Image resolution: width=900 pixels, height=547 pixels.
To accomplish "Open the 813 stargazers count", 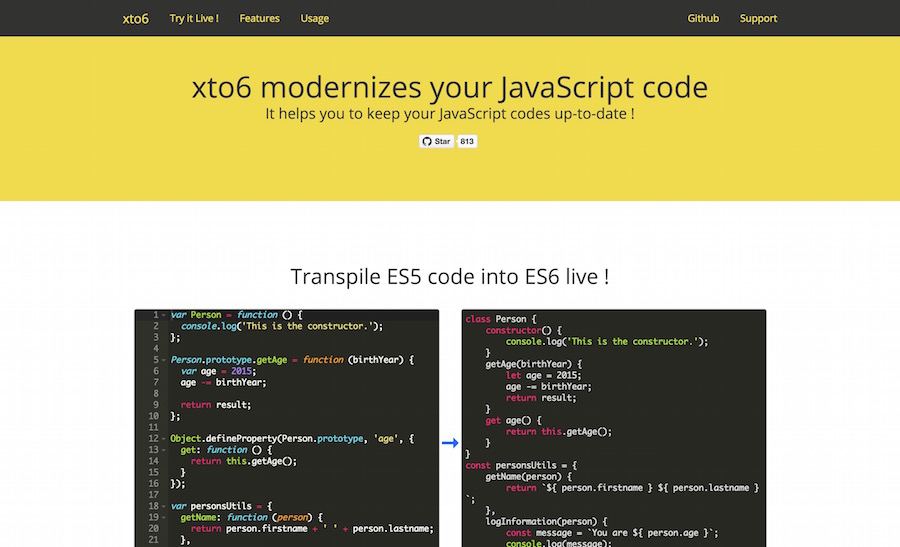I will click(467, 141).
